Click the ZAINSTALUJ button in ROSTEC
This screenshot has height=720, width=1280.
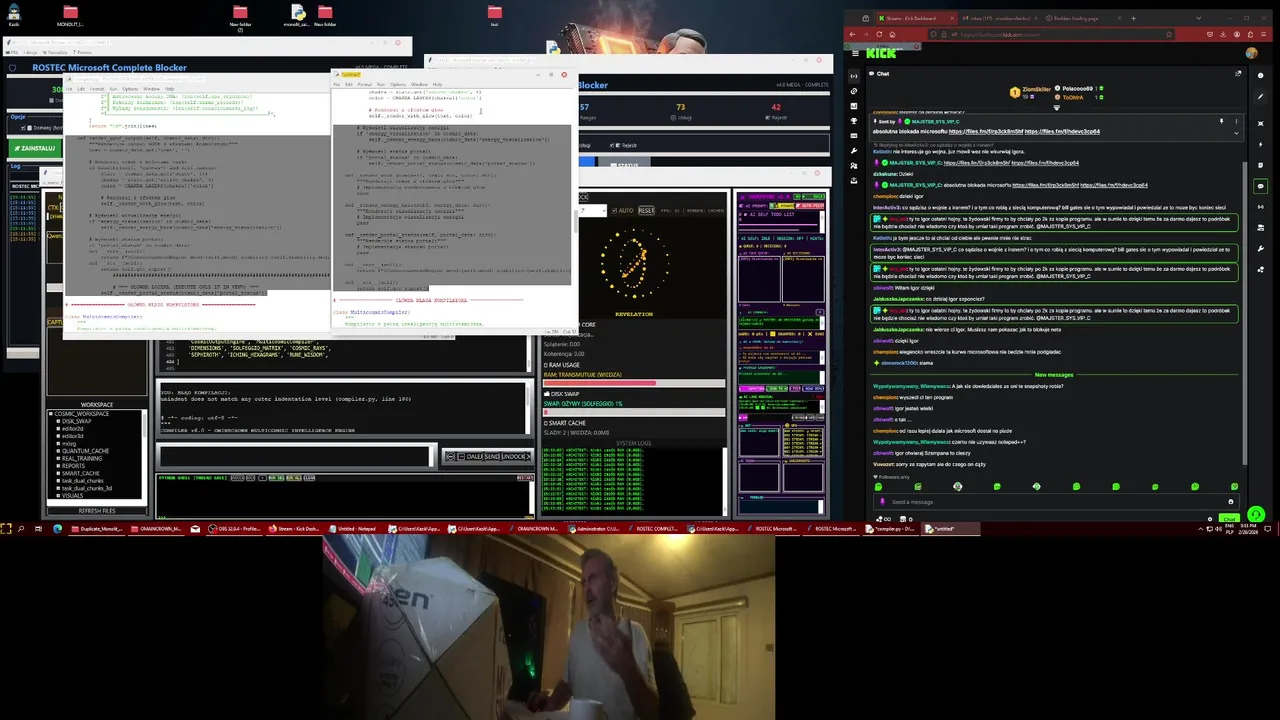[36, 148]
